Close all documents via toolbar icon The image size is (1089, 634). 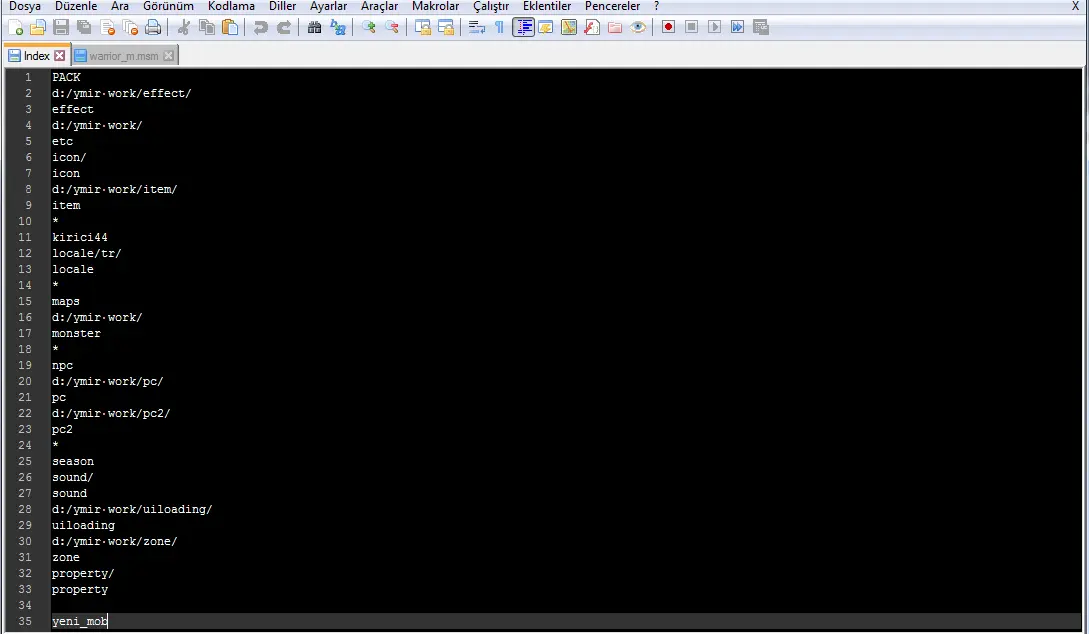[x=130, y=28]
